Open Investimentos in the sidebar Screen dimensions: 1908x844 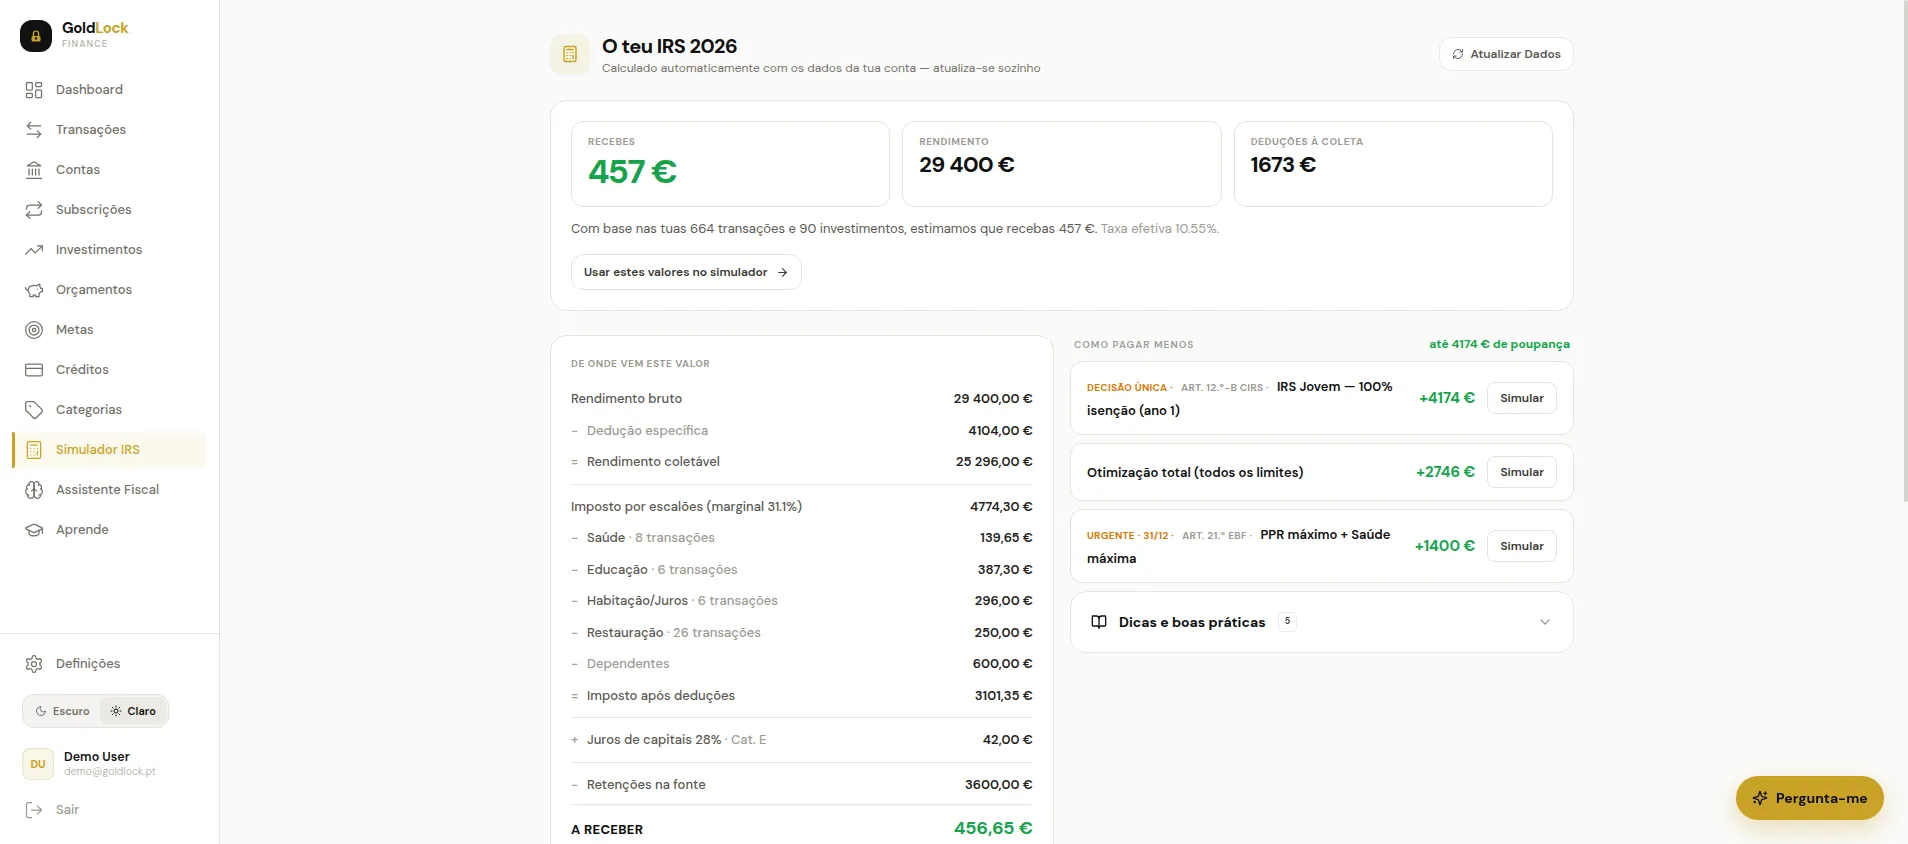(x=110, y=250)
